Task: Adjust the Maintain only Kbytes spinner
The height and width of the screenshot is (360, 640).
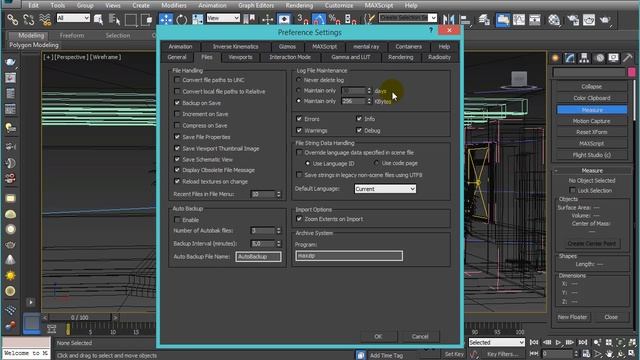Action: (x=369, y=101)
